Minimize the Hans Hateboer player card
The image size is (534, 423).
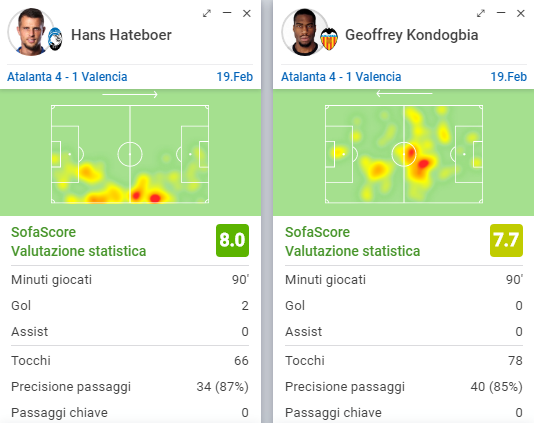[x=227, y=13]
